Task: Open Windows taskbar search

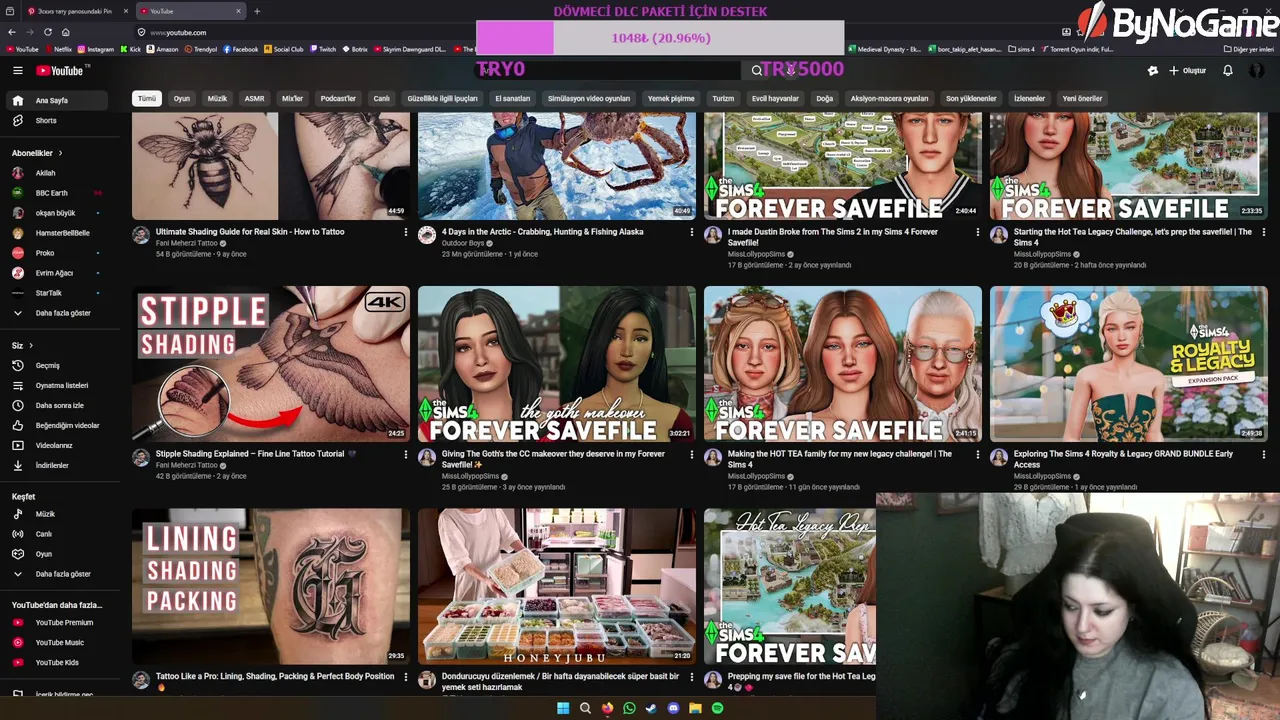Action: 585,708
